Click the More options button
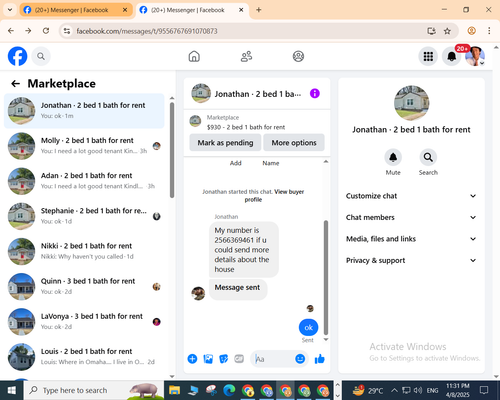The width and height of the screenshot is (500, 400). (x=294, y=143)
